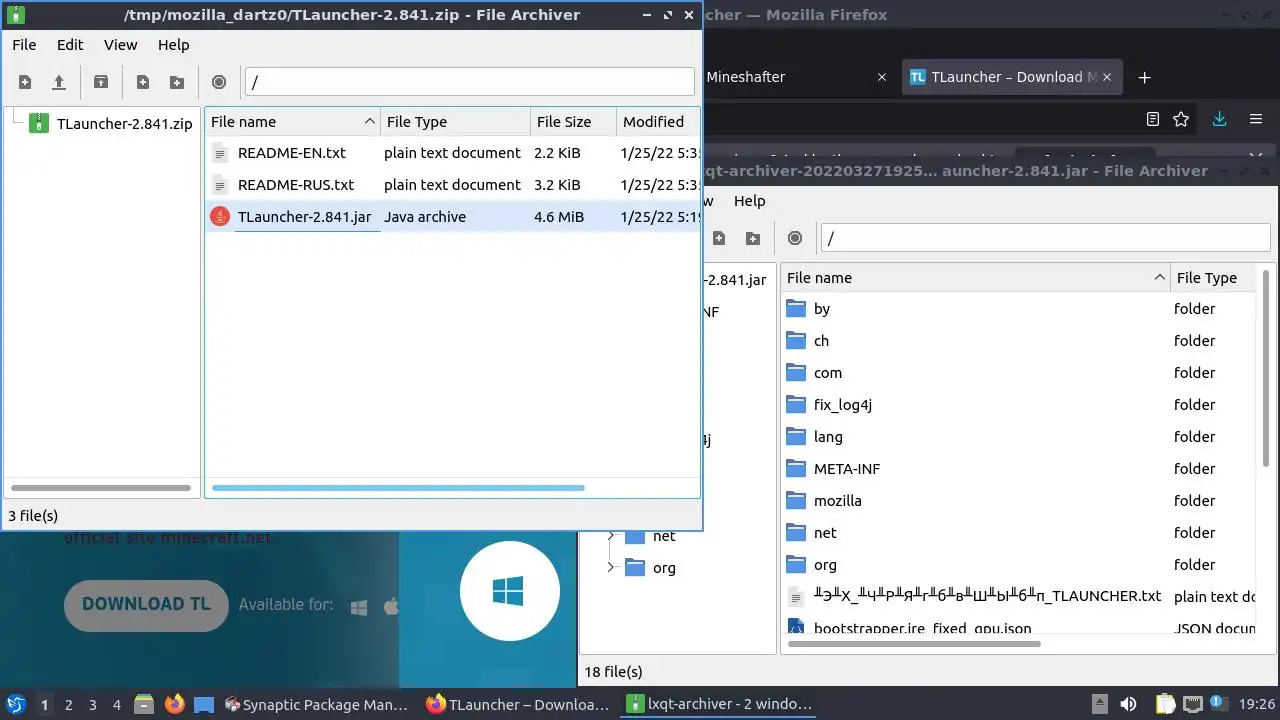1280x720 pixels.
Task: Click Firefox downloads arrow icon
Action: click(1219, 119)
